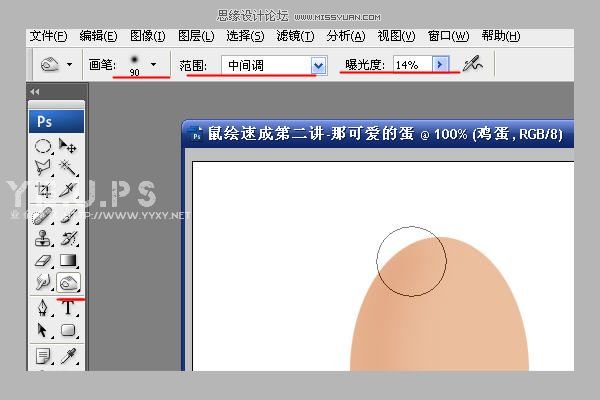Click the exposure 14% input field
Screen dimensions: 600x400
point(412,65)
